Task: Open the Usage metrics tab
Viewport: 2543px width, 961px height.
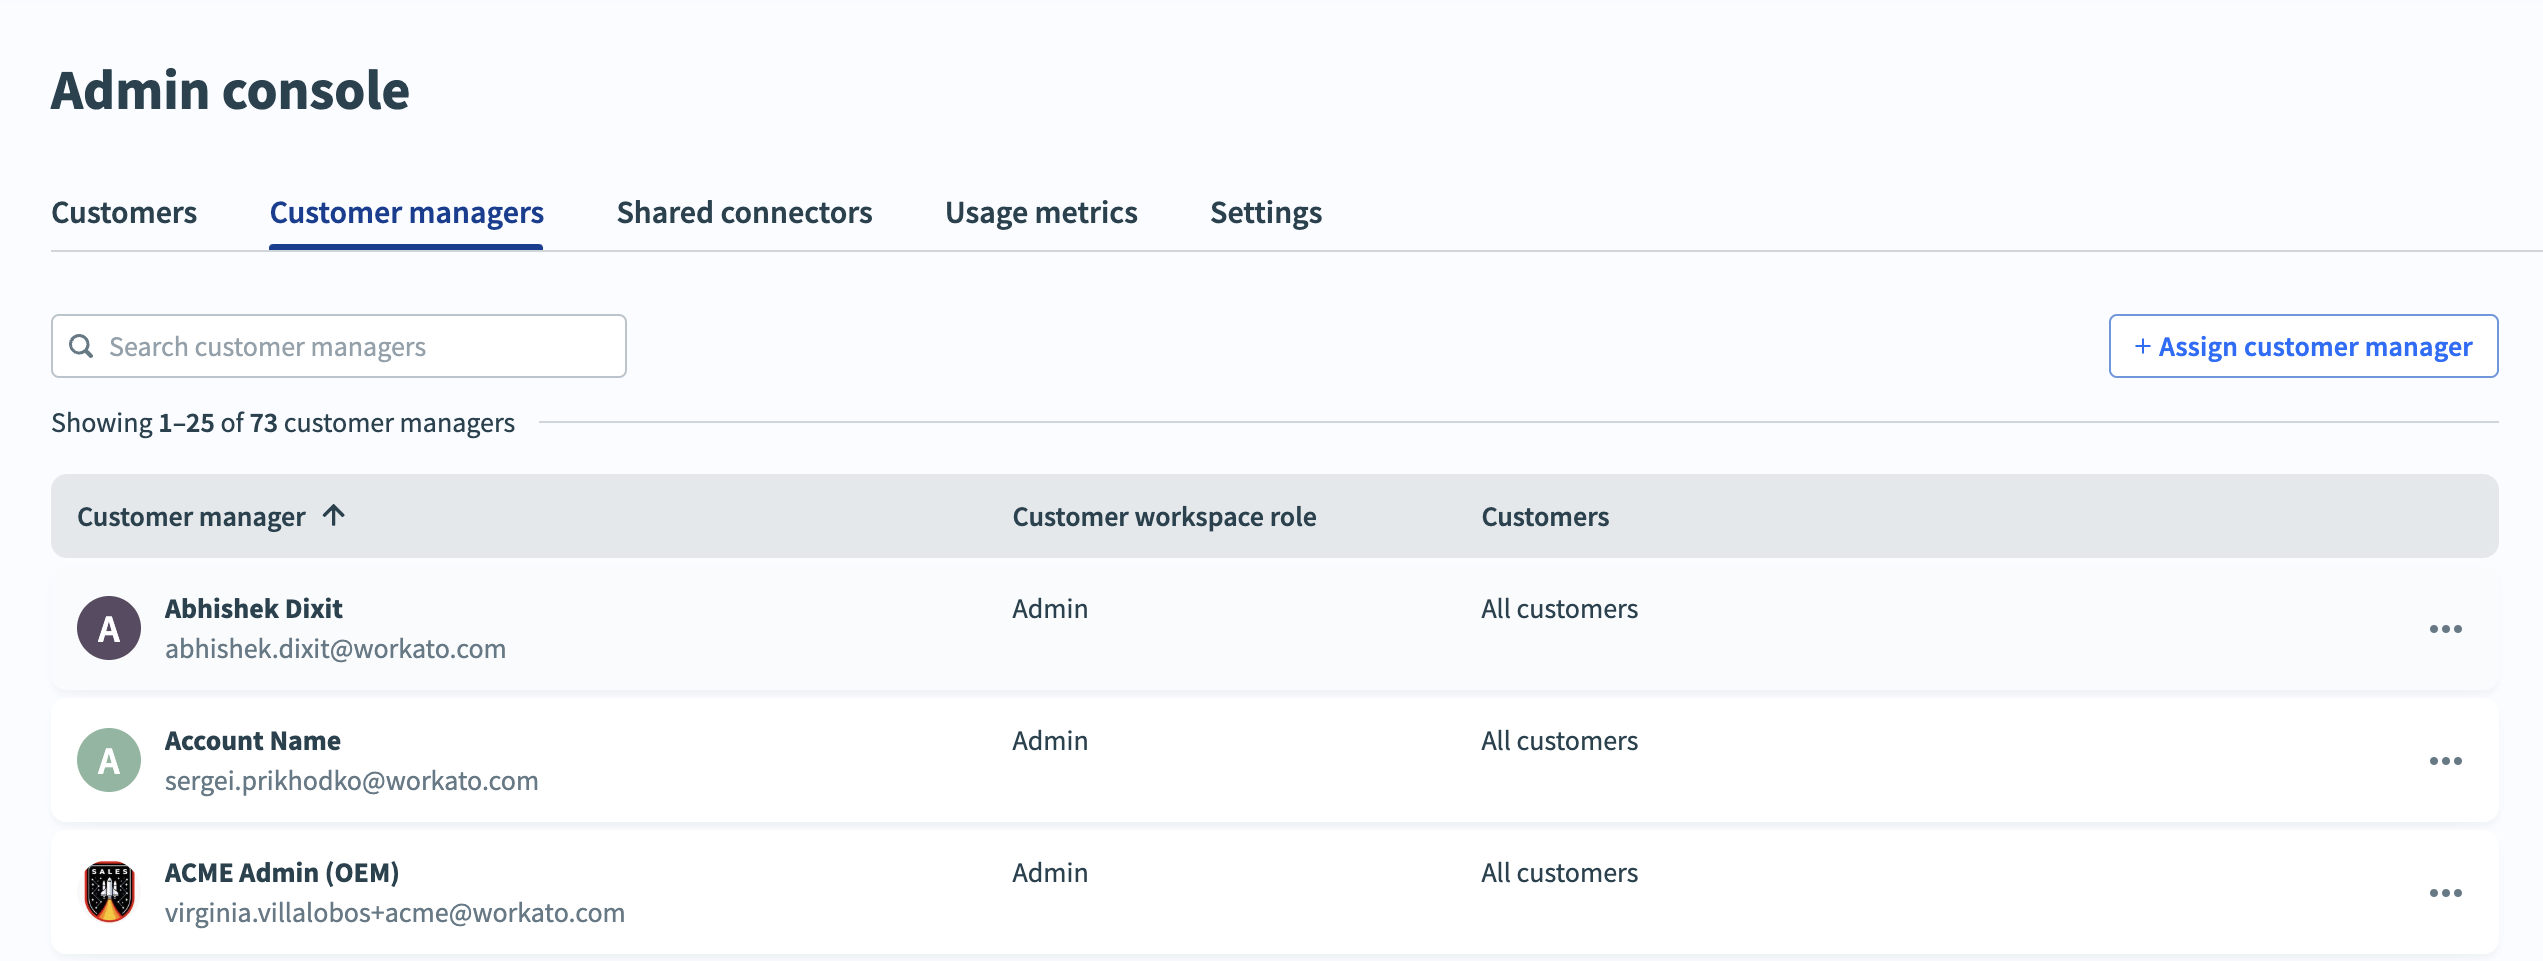Action: (1041, 212)
